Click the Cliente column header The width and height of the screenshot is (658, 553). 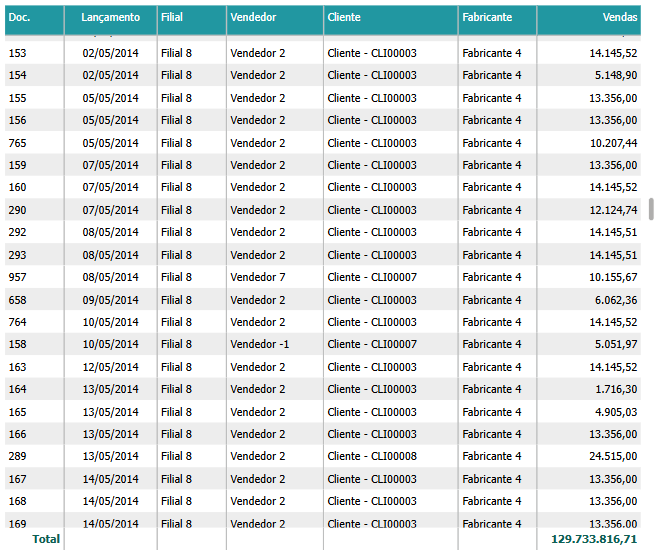(x=344, y=18)
